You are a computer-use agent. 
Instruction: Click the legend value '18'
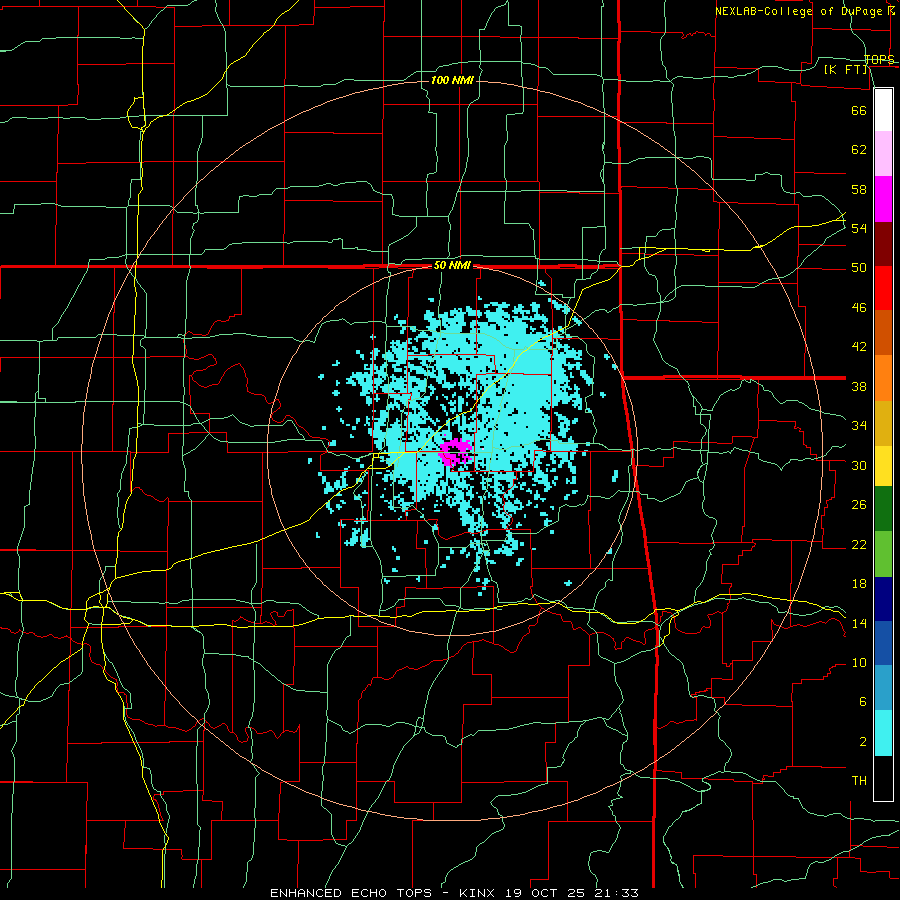coord(859,584)
